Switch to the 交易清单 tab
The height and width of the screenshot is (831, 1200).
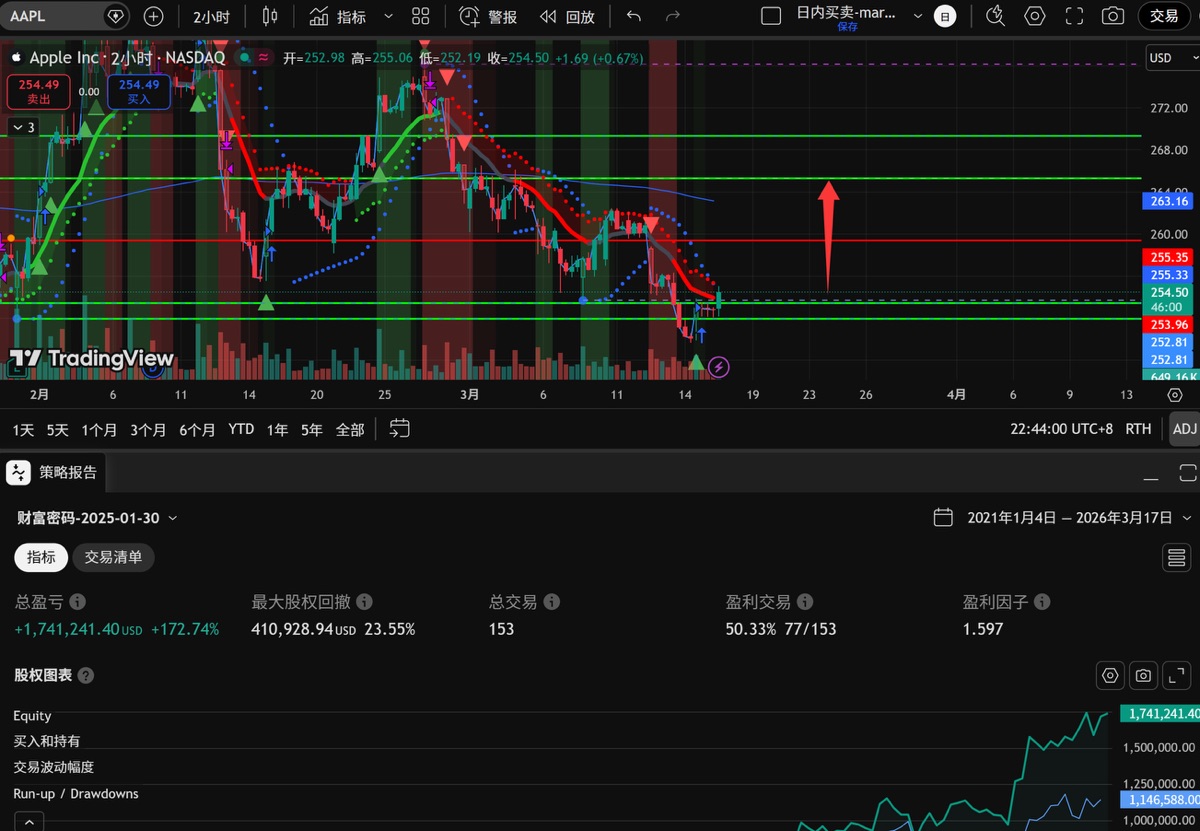(x=113, y=557)
